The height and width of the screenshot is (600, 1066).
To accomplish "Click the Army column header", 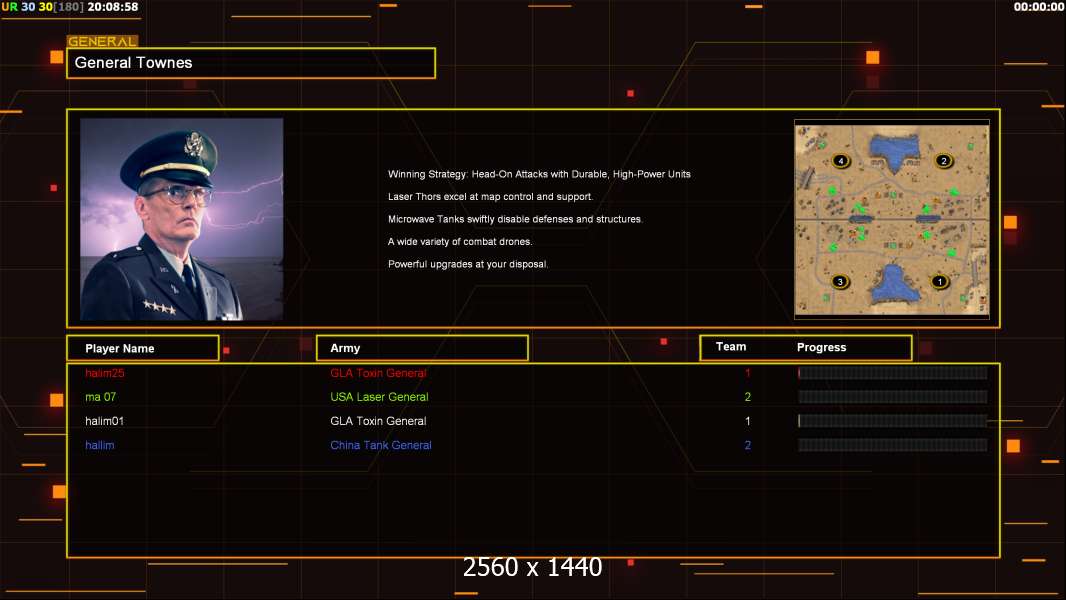I will (422, 348).
